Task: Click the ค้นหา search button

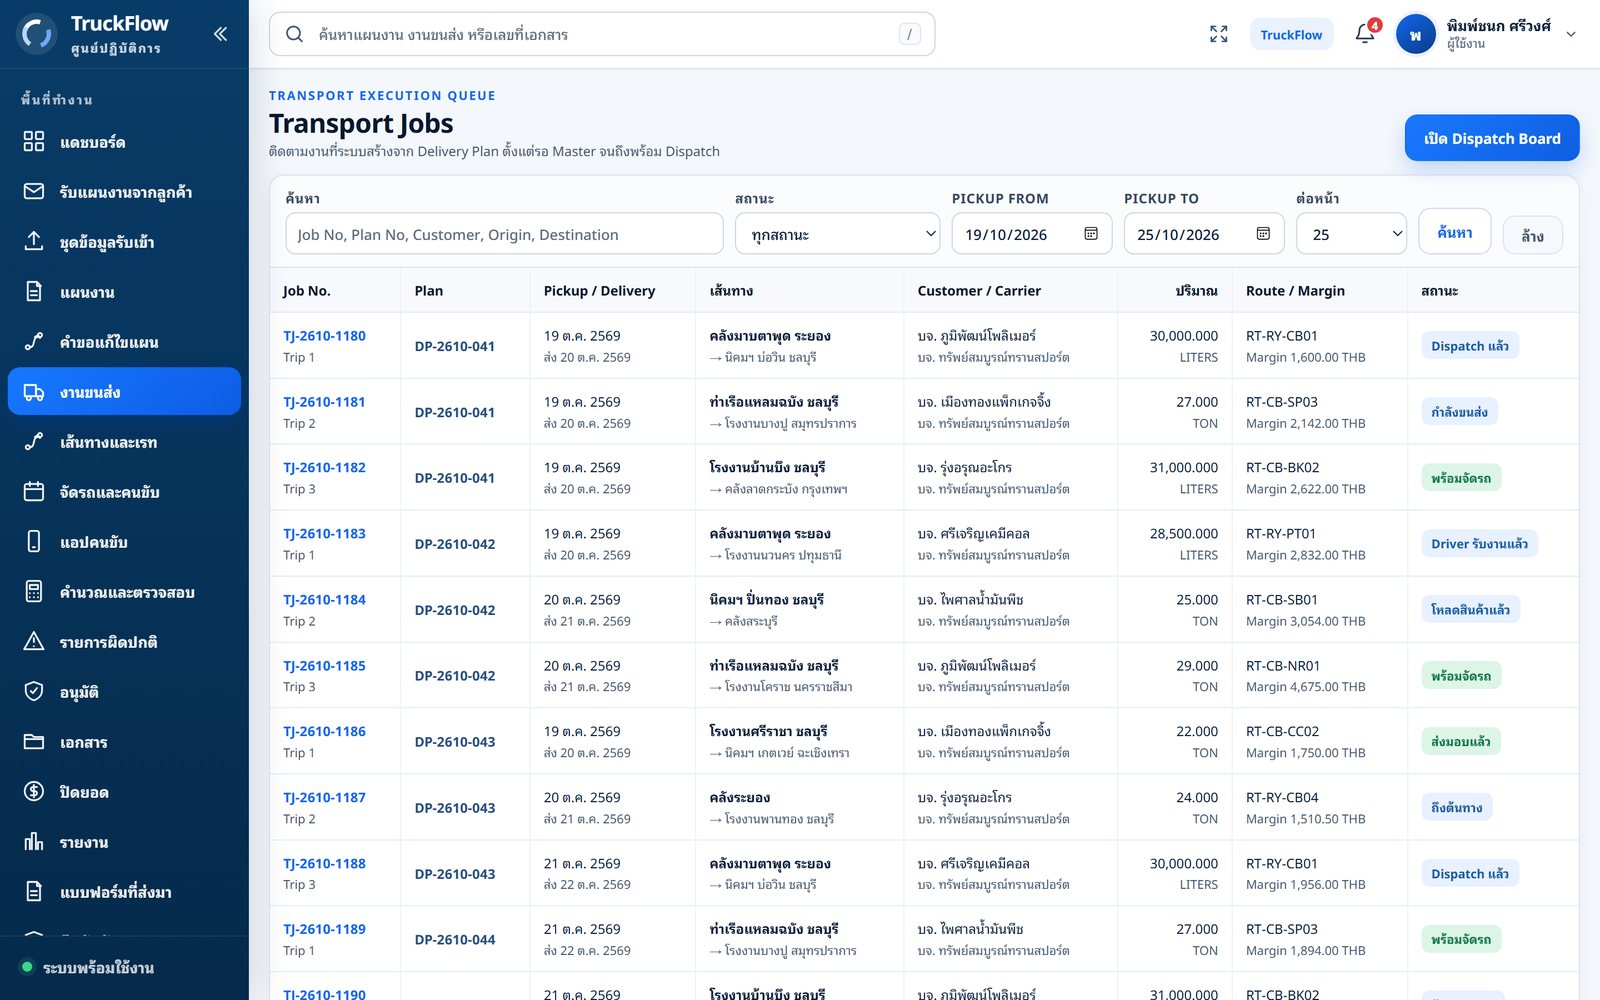Action: [1454, 232]
